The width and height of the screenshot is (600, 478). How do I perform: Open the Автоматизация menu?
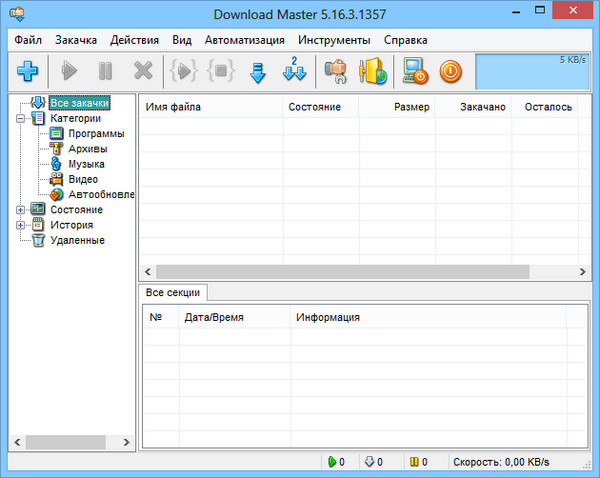pos(244,40)
